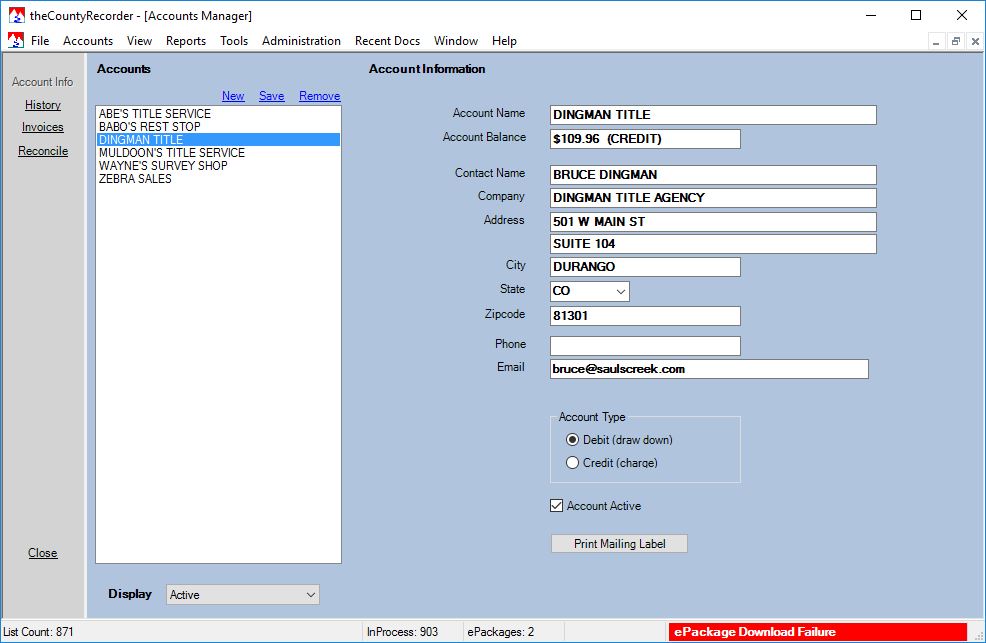Click the Remove account link
The image size is (986, 643).
click(319, 96)
